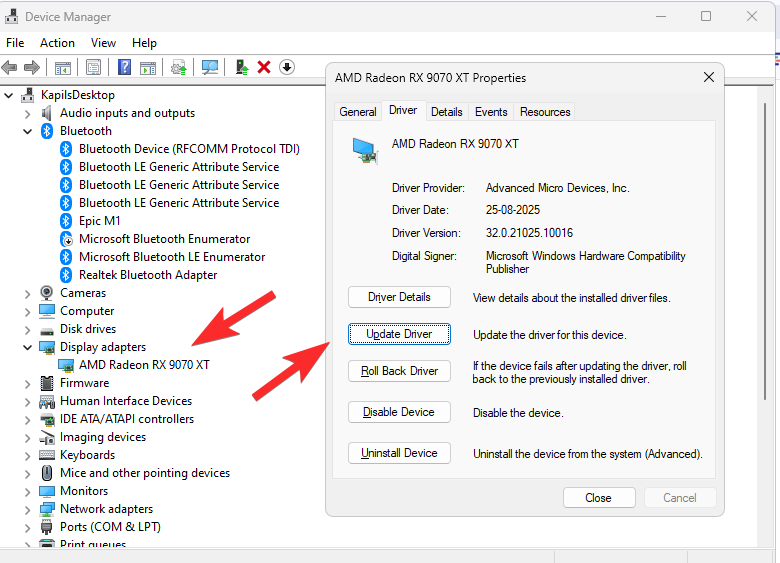The height and width of the screenshot is (563, 780).
Task: Open the Action menu
Action: tap(57, 43)
